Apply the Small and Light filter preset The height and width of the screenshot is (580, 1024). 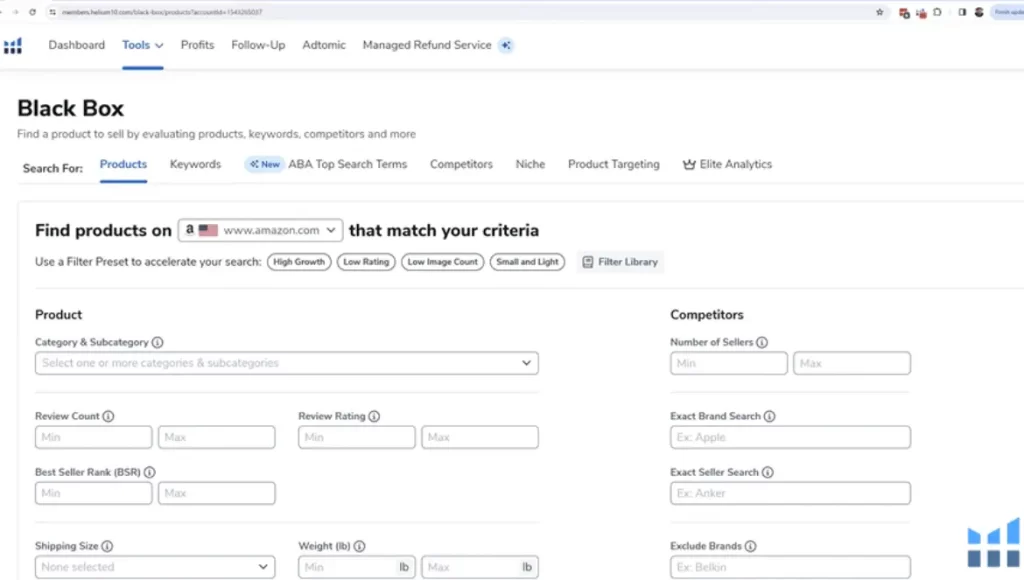527,262
